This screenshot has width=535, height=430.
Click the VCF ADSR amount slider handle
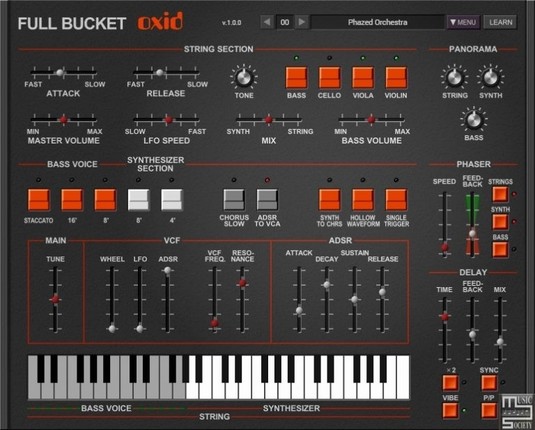point(167,270)
